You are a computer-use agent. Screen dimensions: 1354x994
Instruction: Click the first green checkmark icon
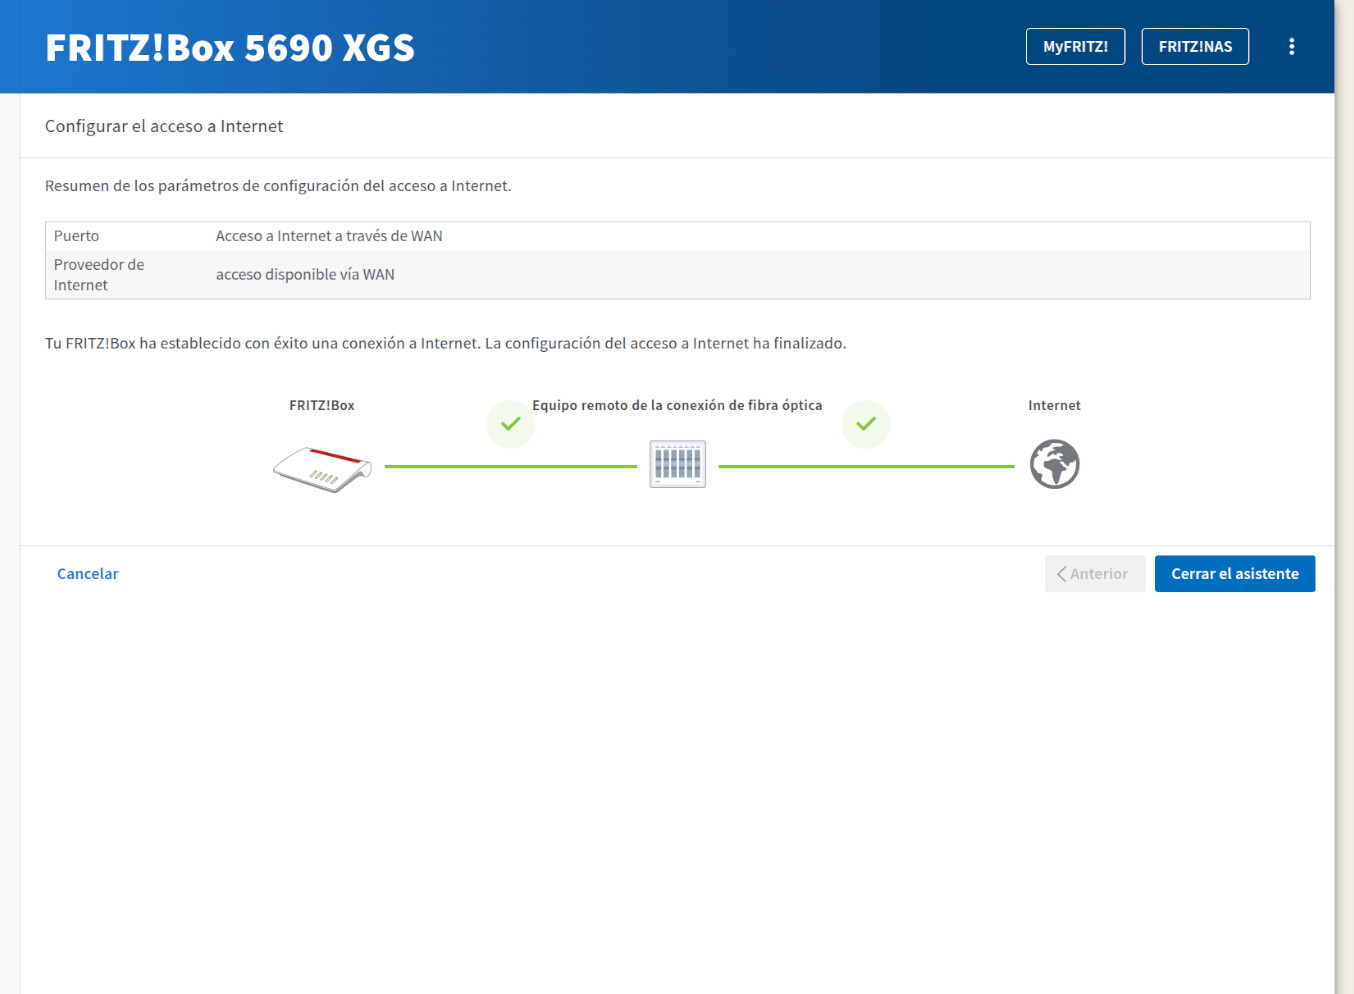510,424
